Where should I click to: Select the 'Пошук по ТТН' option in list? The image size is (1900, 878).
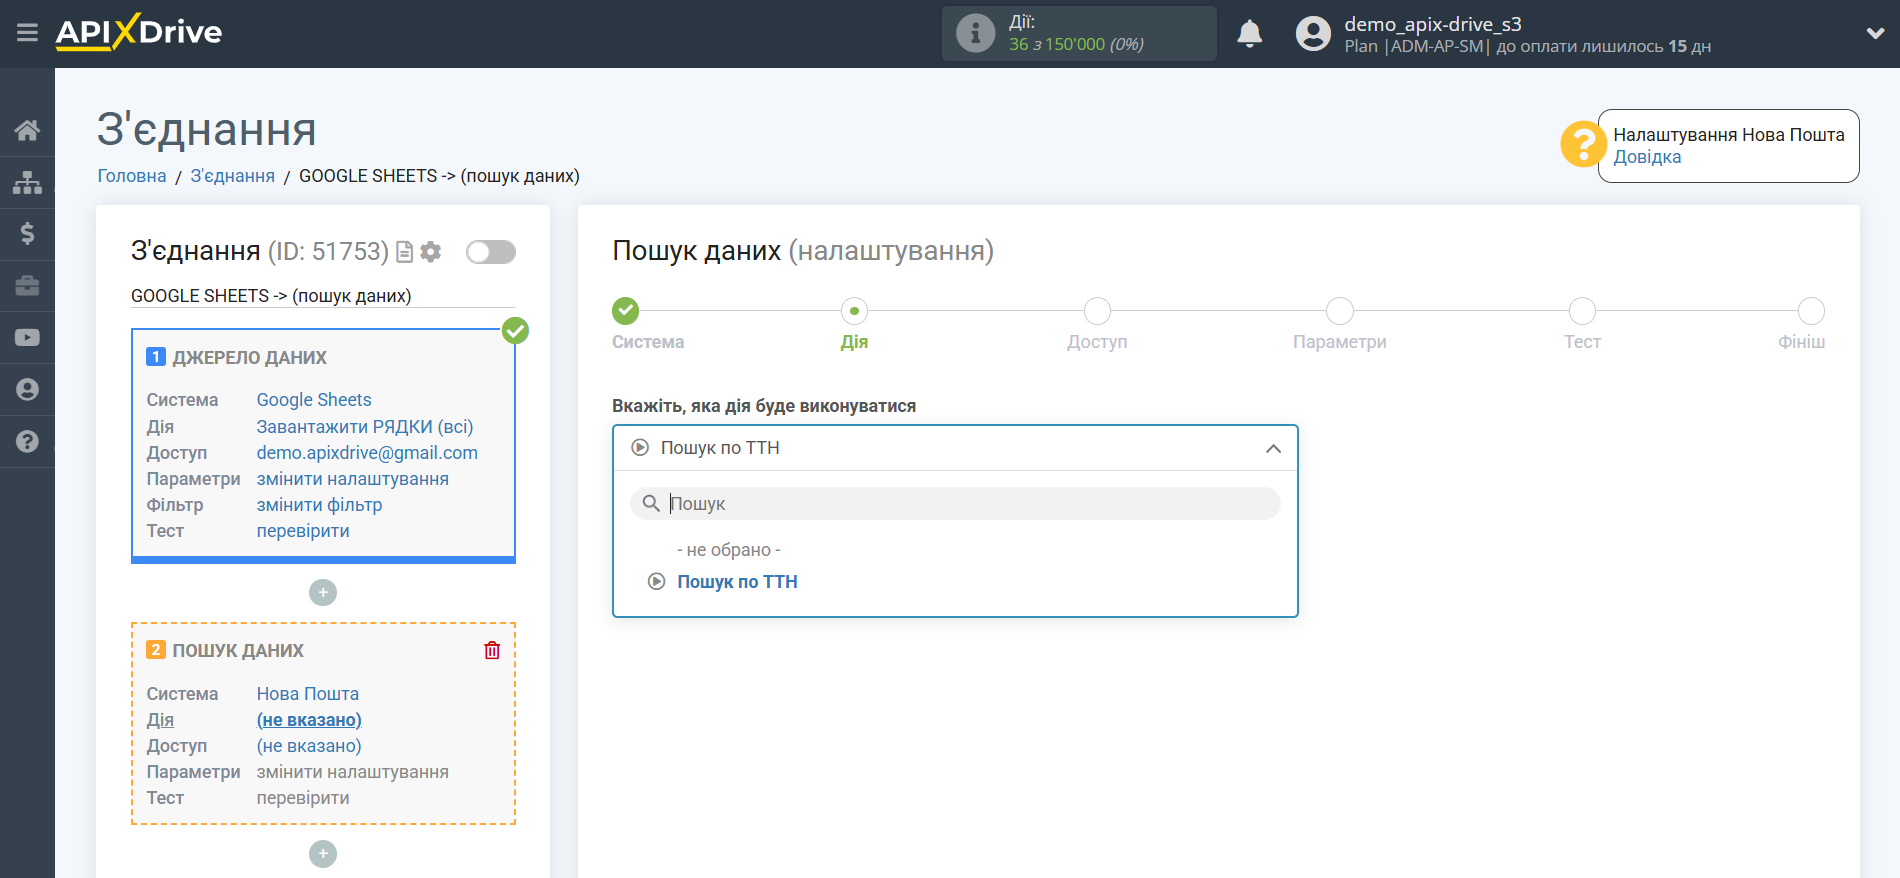[737, 582]
